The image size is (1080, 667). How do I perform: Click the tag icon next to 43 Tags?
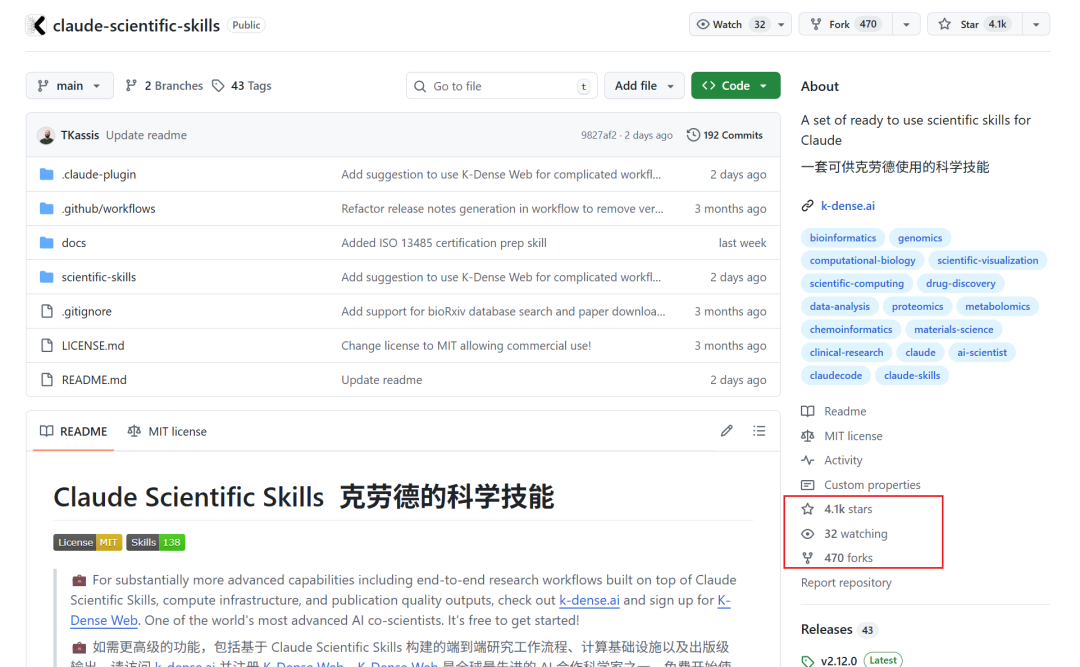pyautogui.click(x=218, y=85)
